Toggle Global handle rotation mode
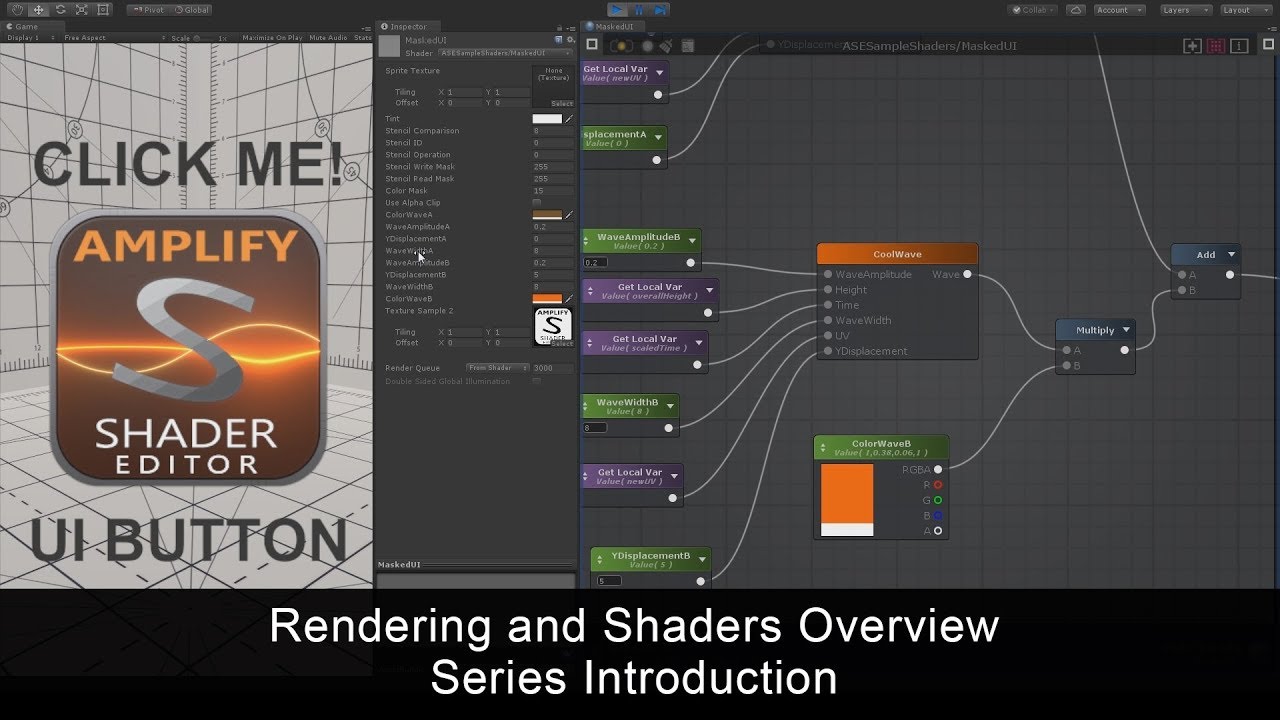Image resolution: width=1280 pixels, height=720 pixels. (x=191, y=10)
